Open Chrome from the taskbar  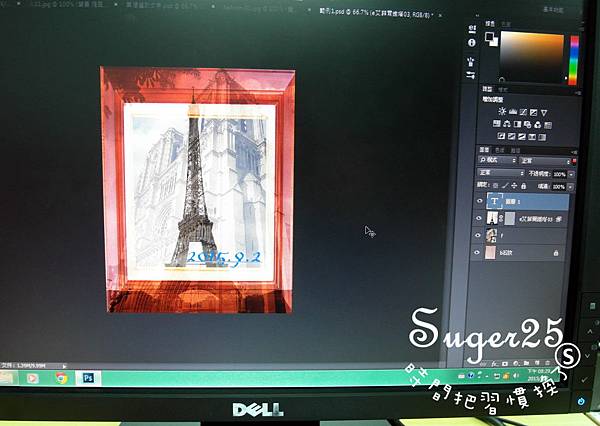(x=61, y=378)
